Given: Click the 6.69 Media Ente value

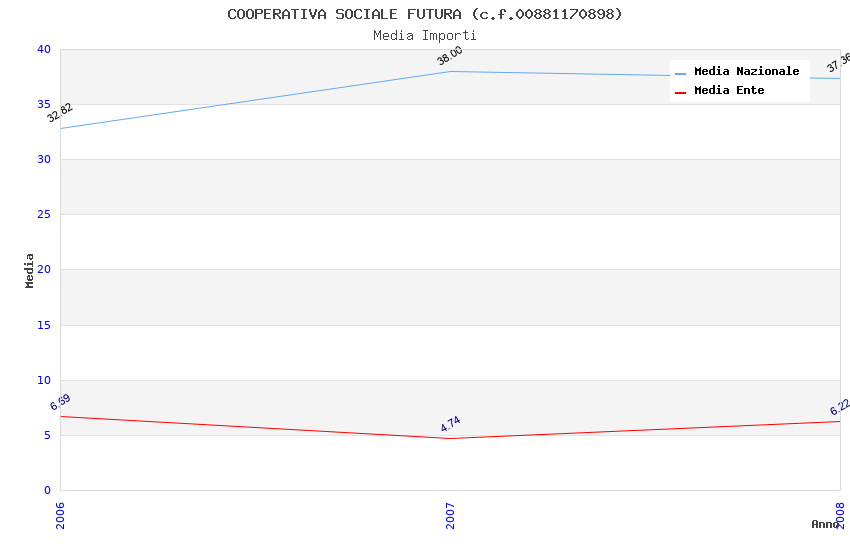Looking at the screenshot, I should click(x=60, y=403).
